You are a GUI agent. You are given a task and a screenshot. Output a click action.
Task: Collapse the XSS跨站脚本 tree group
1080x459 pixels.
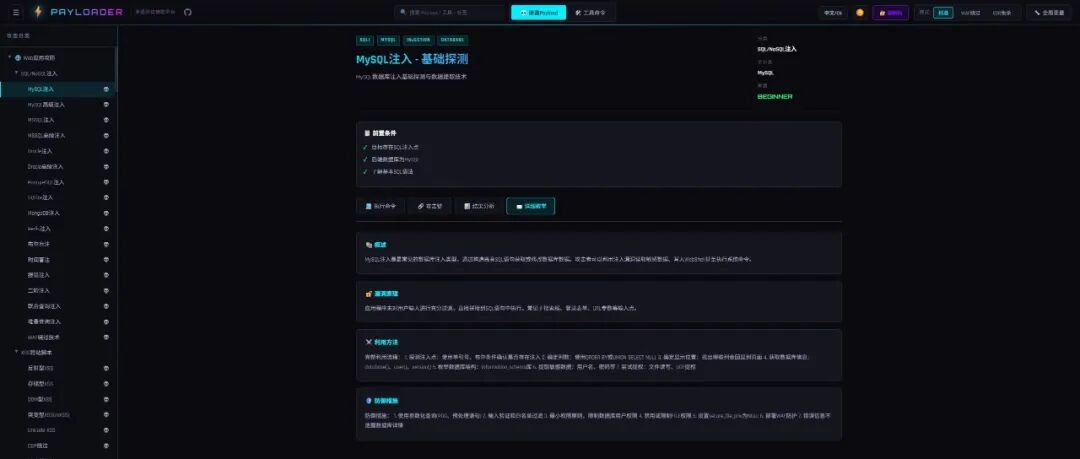[x=17, y=352]
